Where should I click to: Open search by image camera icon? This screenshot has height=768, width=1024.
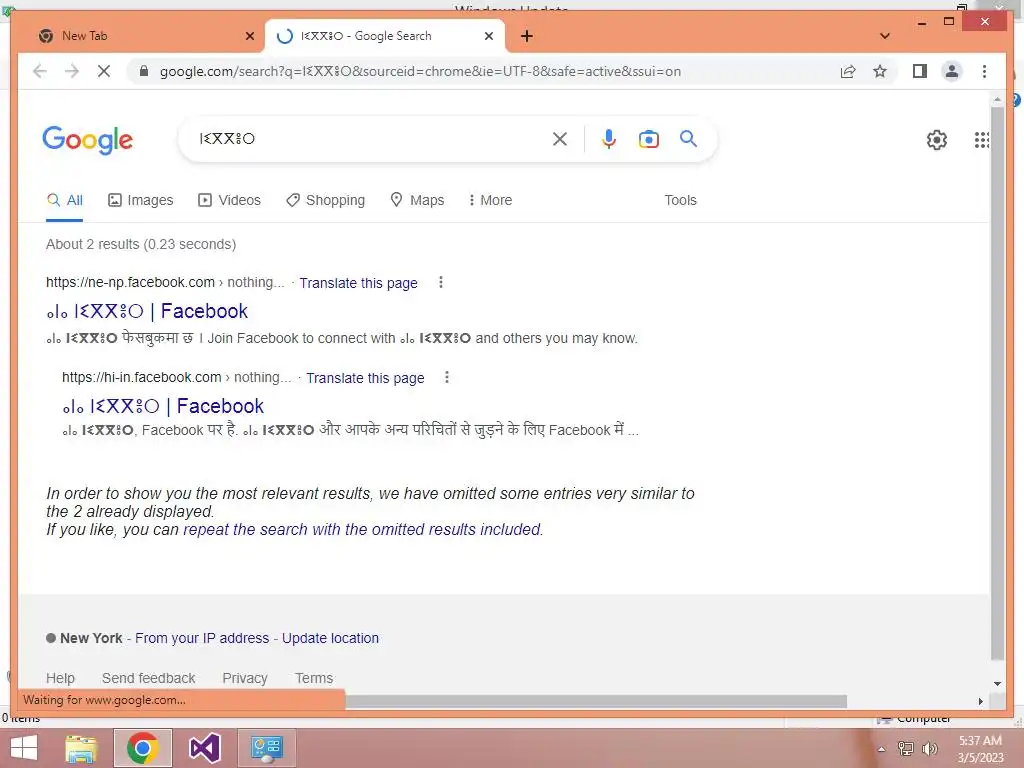tap(648, 139)
